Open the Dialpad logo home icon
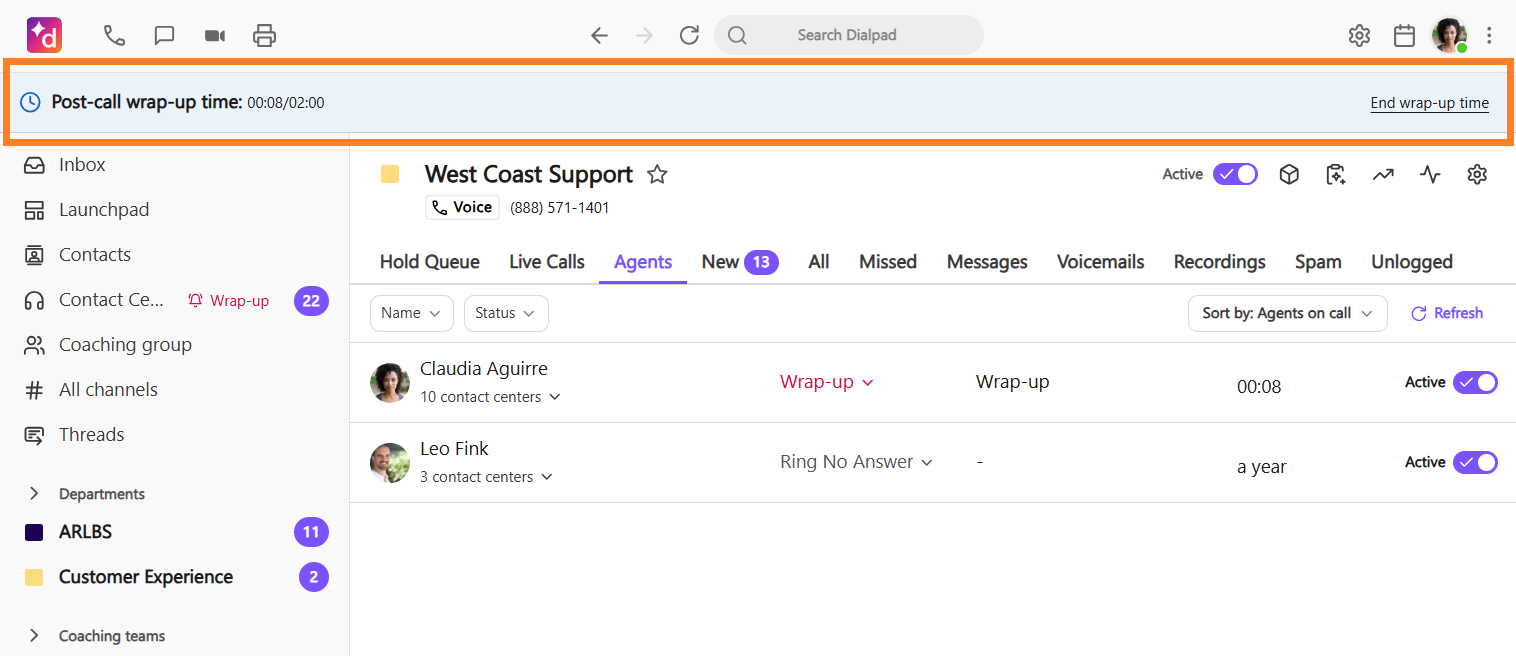The image size is (1516, 656). click(45, 35)
